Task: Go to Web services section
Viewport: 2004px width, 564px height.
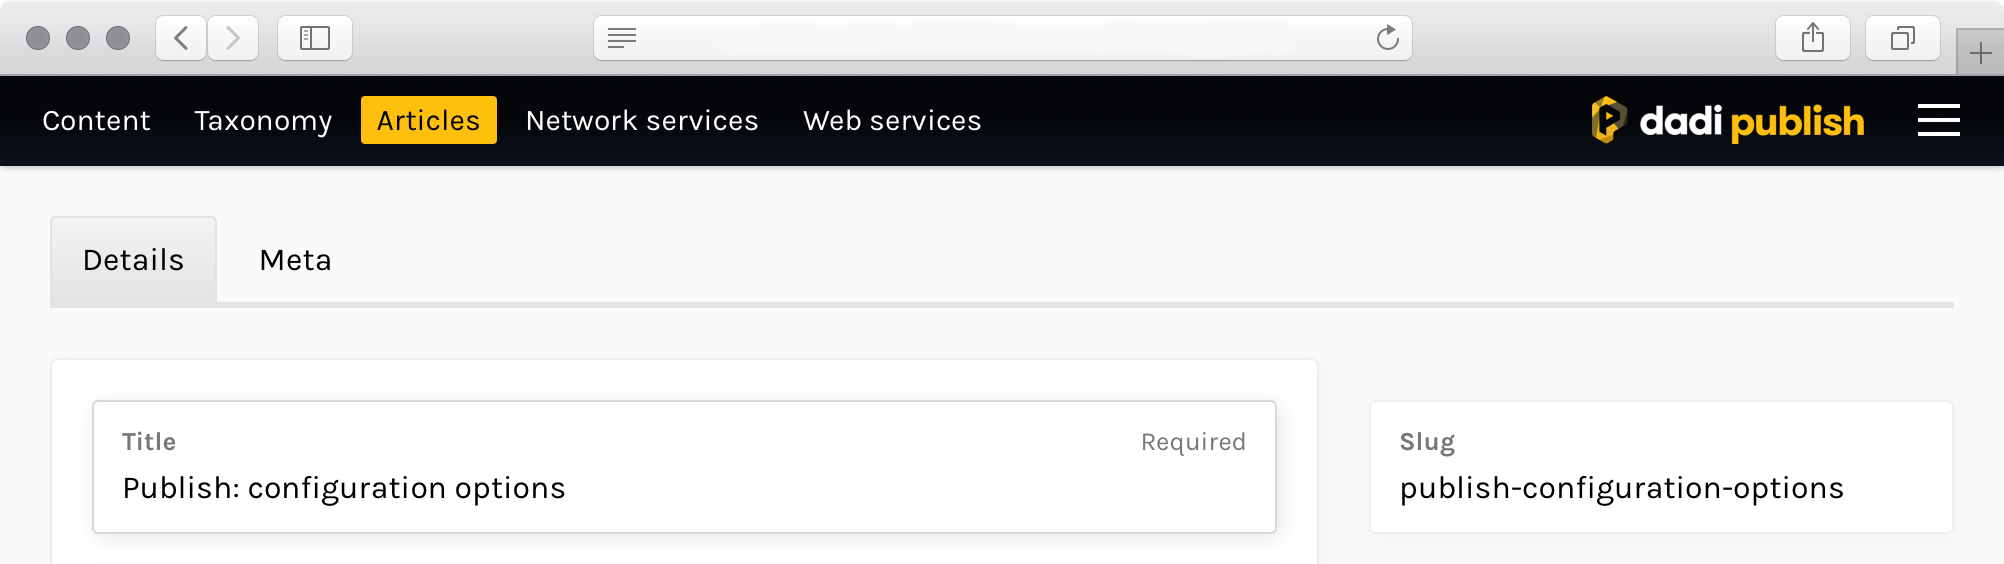Action: coord(892,121)
